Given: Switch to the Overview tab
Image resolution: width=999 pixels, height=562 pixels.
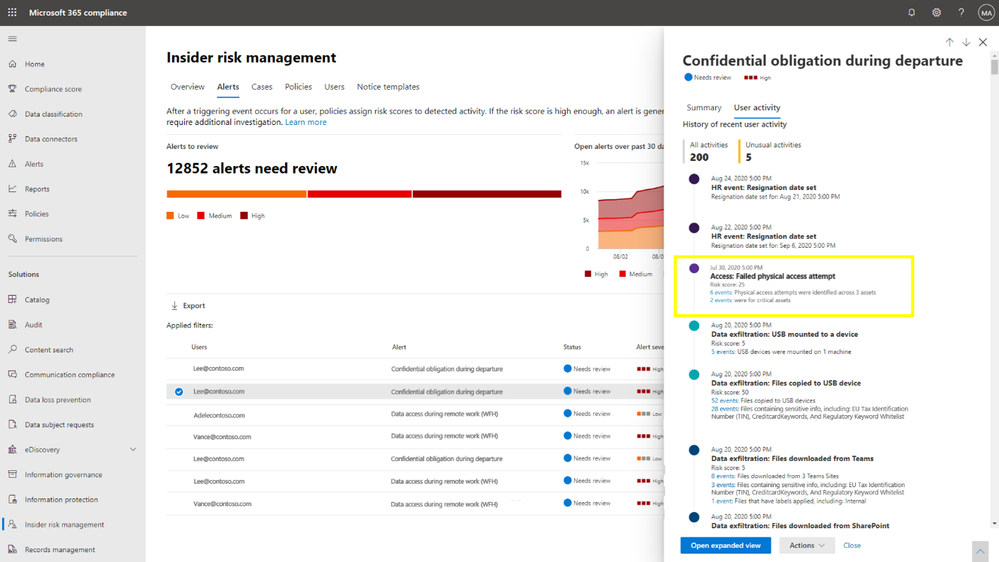Looking at the screenshot, I should pyautogui.click(x=187, y=87).
